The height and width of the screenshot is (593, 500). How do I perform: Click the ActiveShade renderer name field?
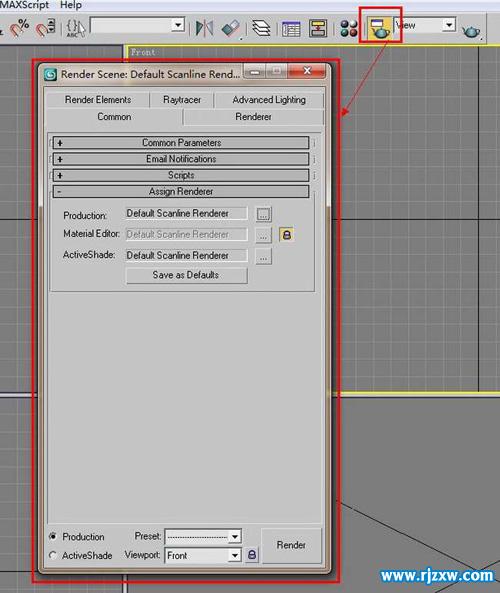[x=186, y=256]
